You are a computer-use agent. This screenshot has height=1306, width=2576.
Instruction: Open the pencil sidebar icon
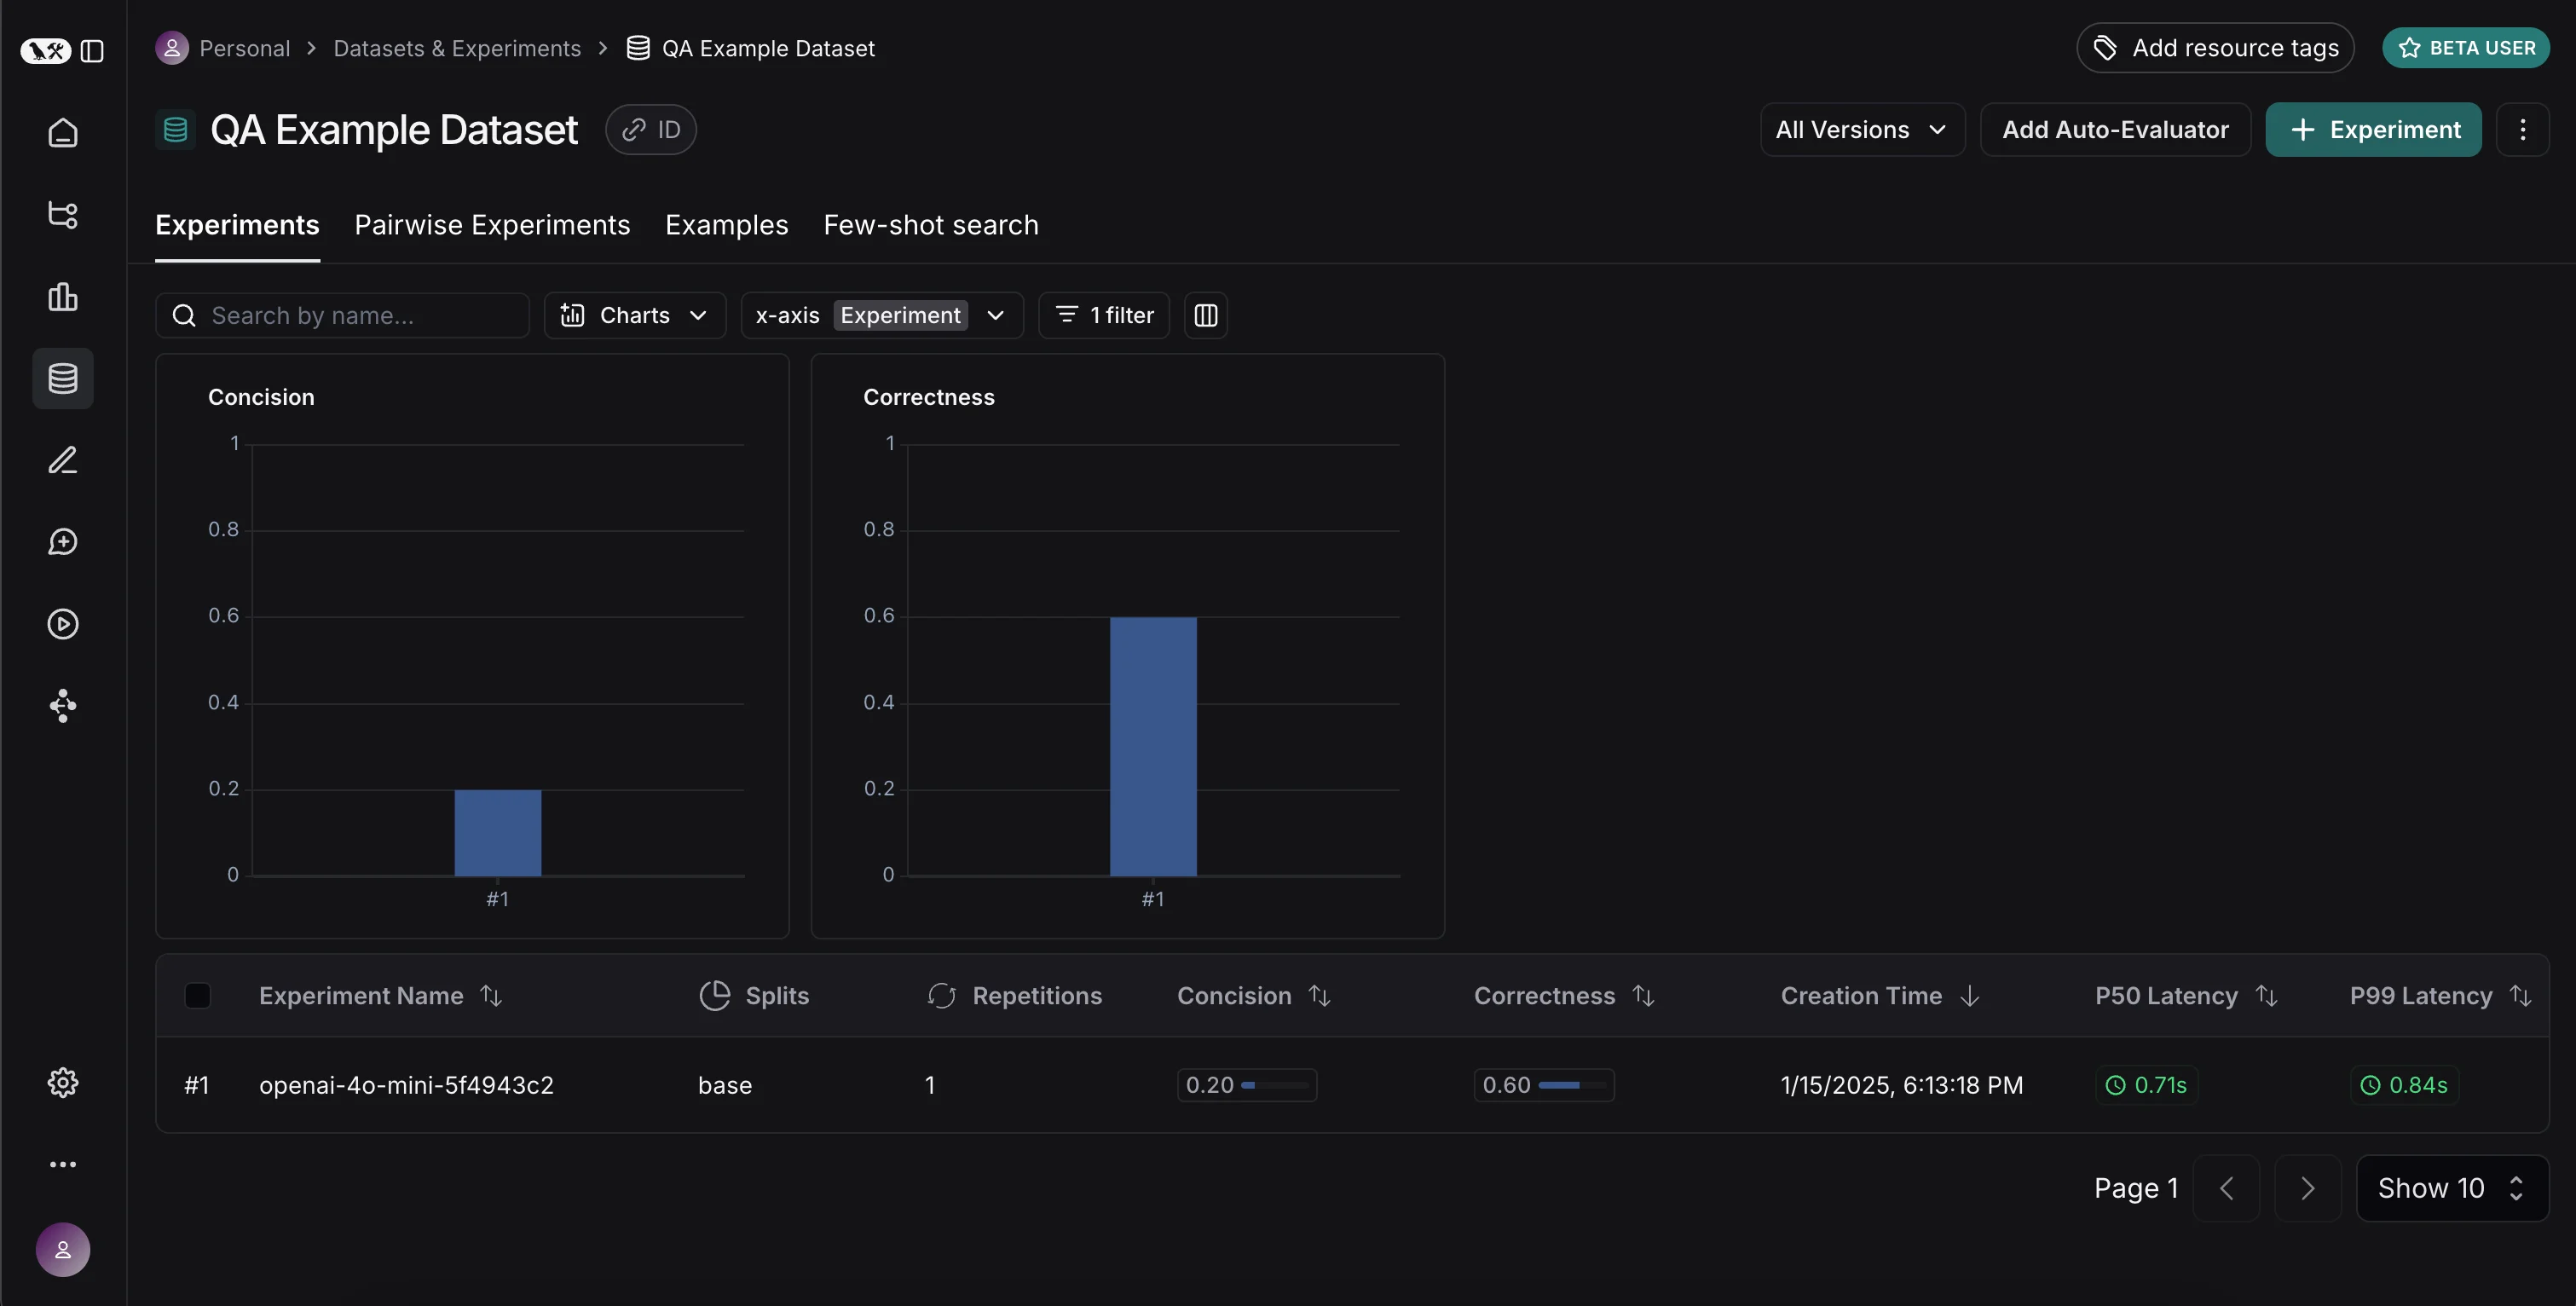coord(63,460)
